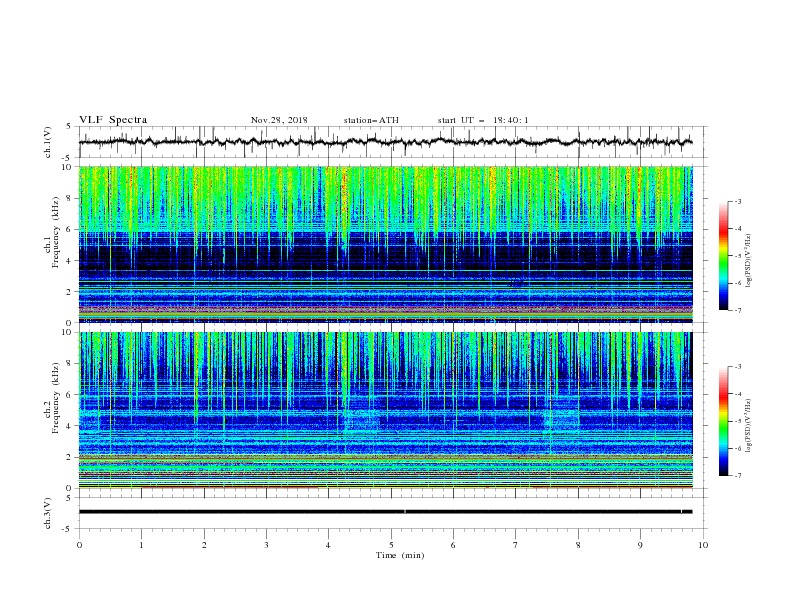The image size is (792, 612).
Task: Click the ch.1 colorbar "log(PSD)(V²/Hz)" label
Action: pyautogui.click(x=749, y=261)
